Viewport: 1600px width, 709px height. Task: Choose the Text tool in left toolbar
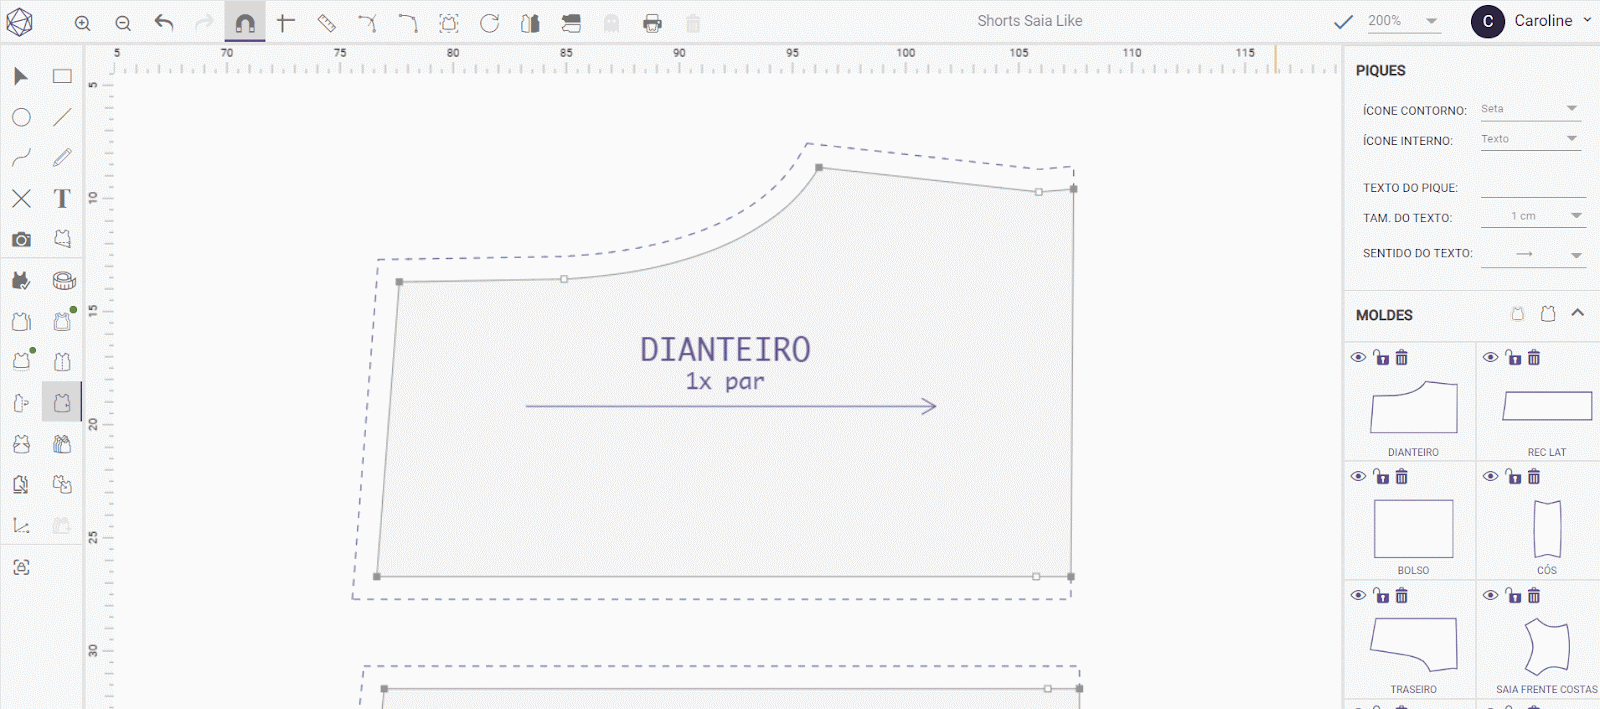point(62,198)
